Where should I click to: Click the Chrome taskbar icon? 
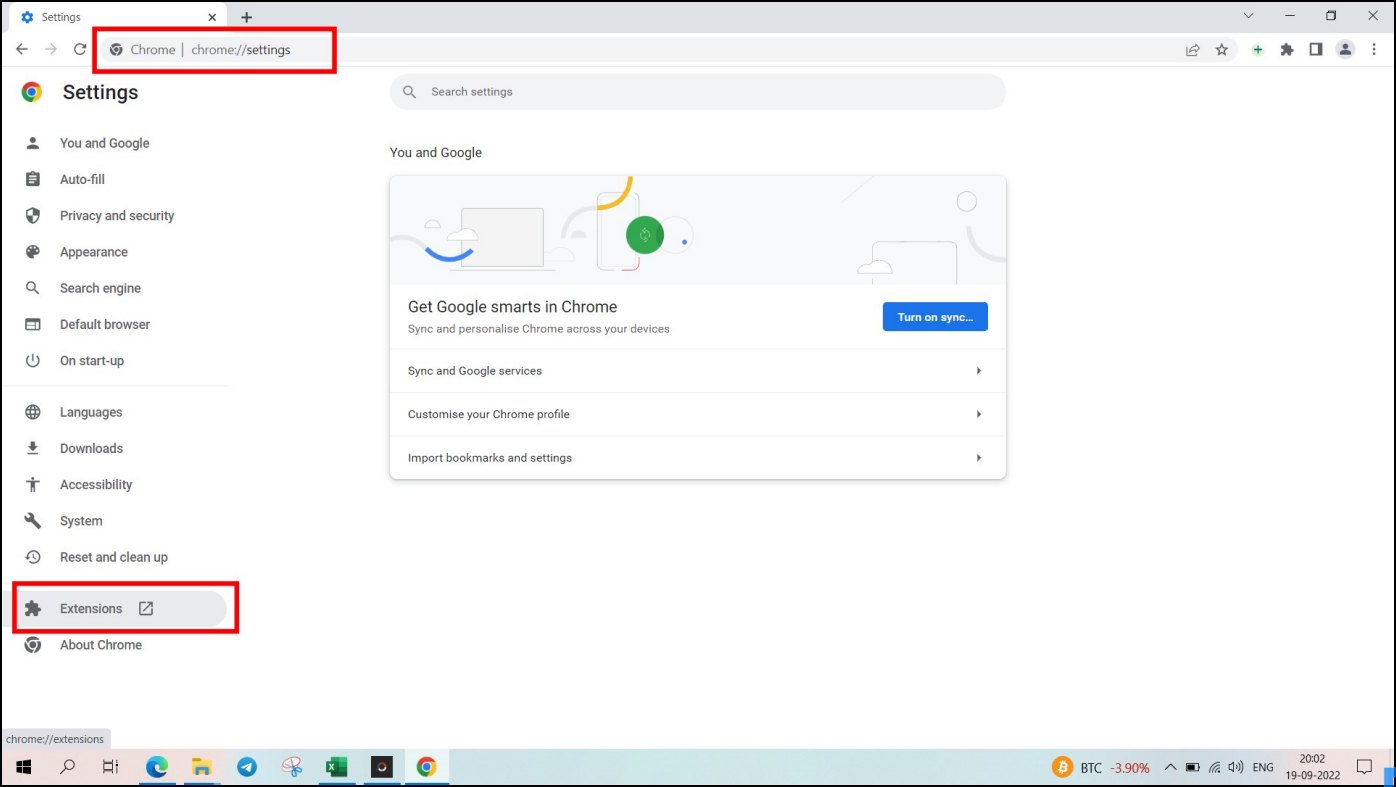(x=427, y=767)
